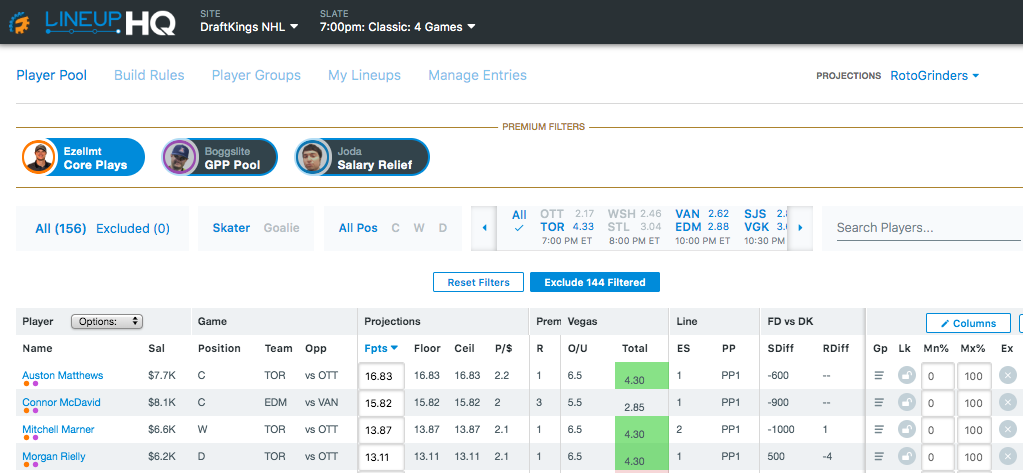The height and width of the screenshot is (473, 1023).
Task: Click Exclude 144 Filtered button
Action: point(595,282)
